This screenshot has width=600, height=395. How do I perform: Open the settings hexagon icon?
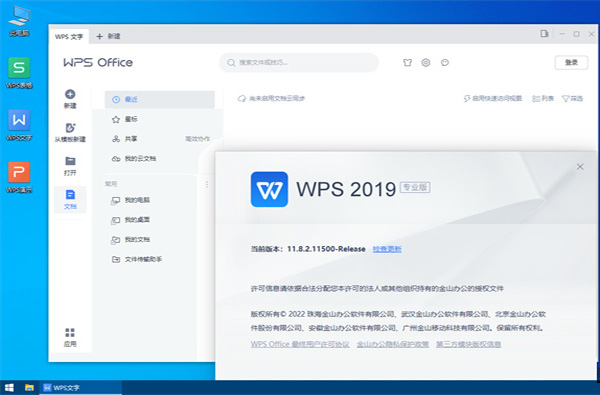click(x=426, y=62)
